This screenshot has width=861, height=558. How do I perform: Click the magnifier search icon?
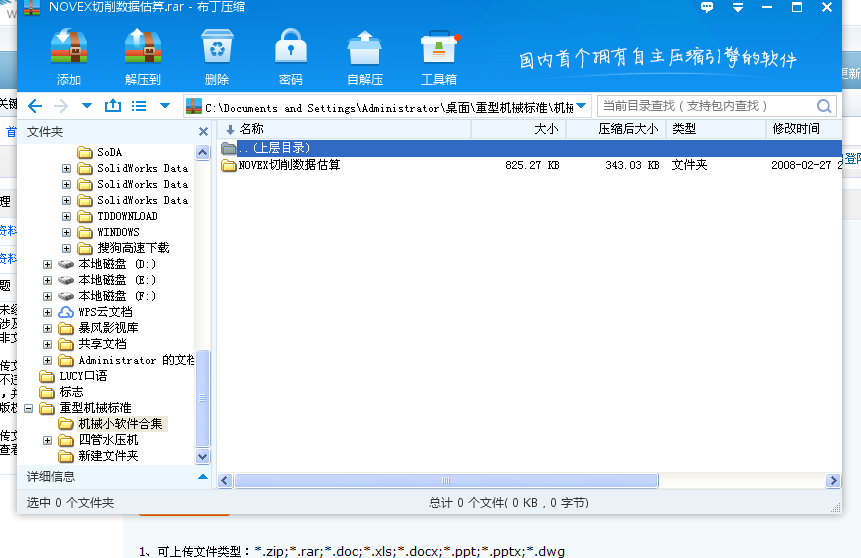coord(824,106)
